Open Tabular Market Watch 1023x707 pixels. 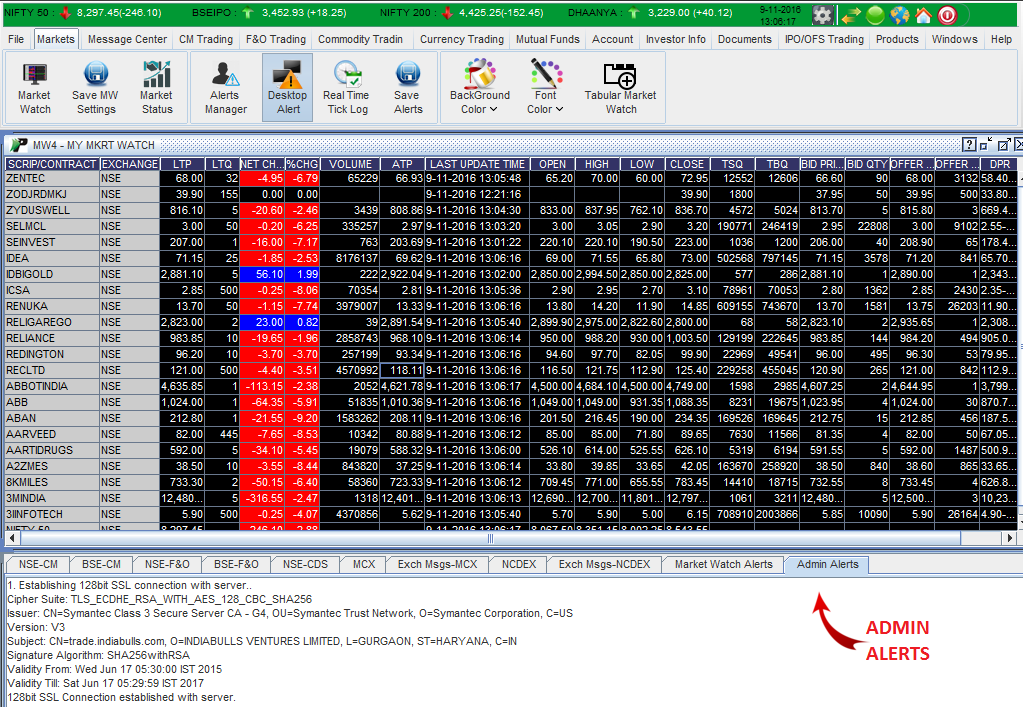pyautogui.click(x=621, y=87)
